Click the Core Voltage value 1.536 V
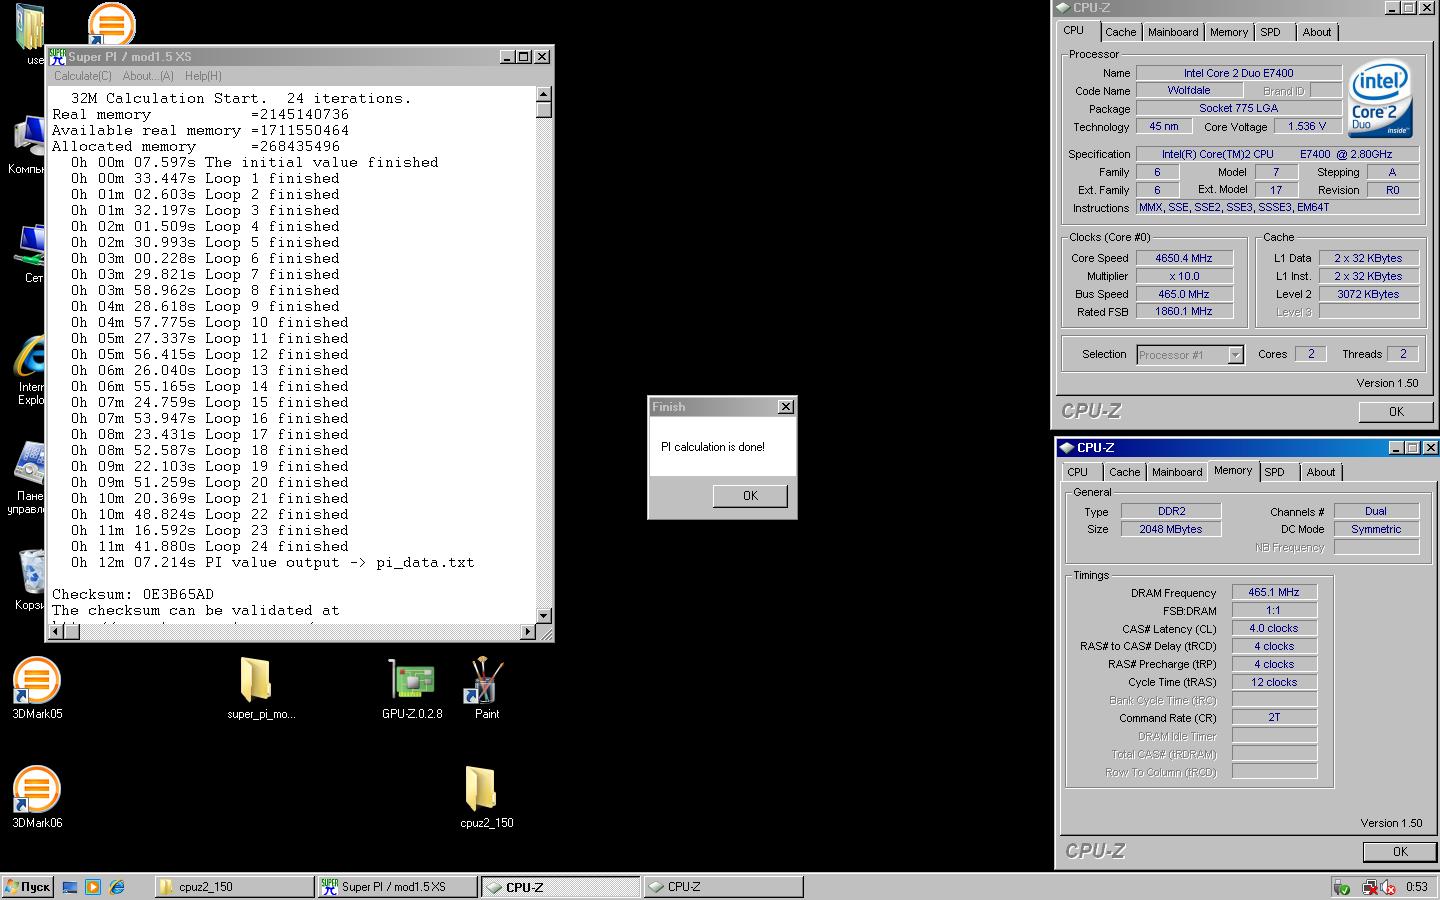The image size is (1440, 900). (1308, 127)
